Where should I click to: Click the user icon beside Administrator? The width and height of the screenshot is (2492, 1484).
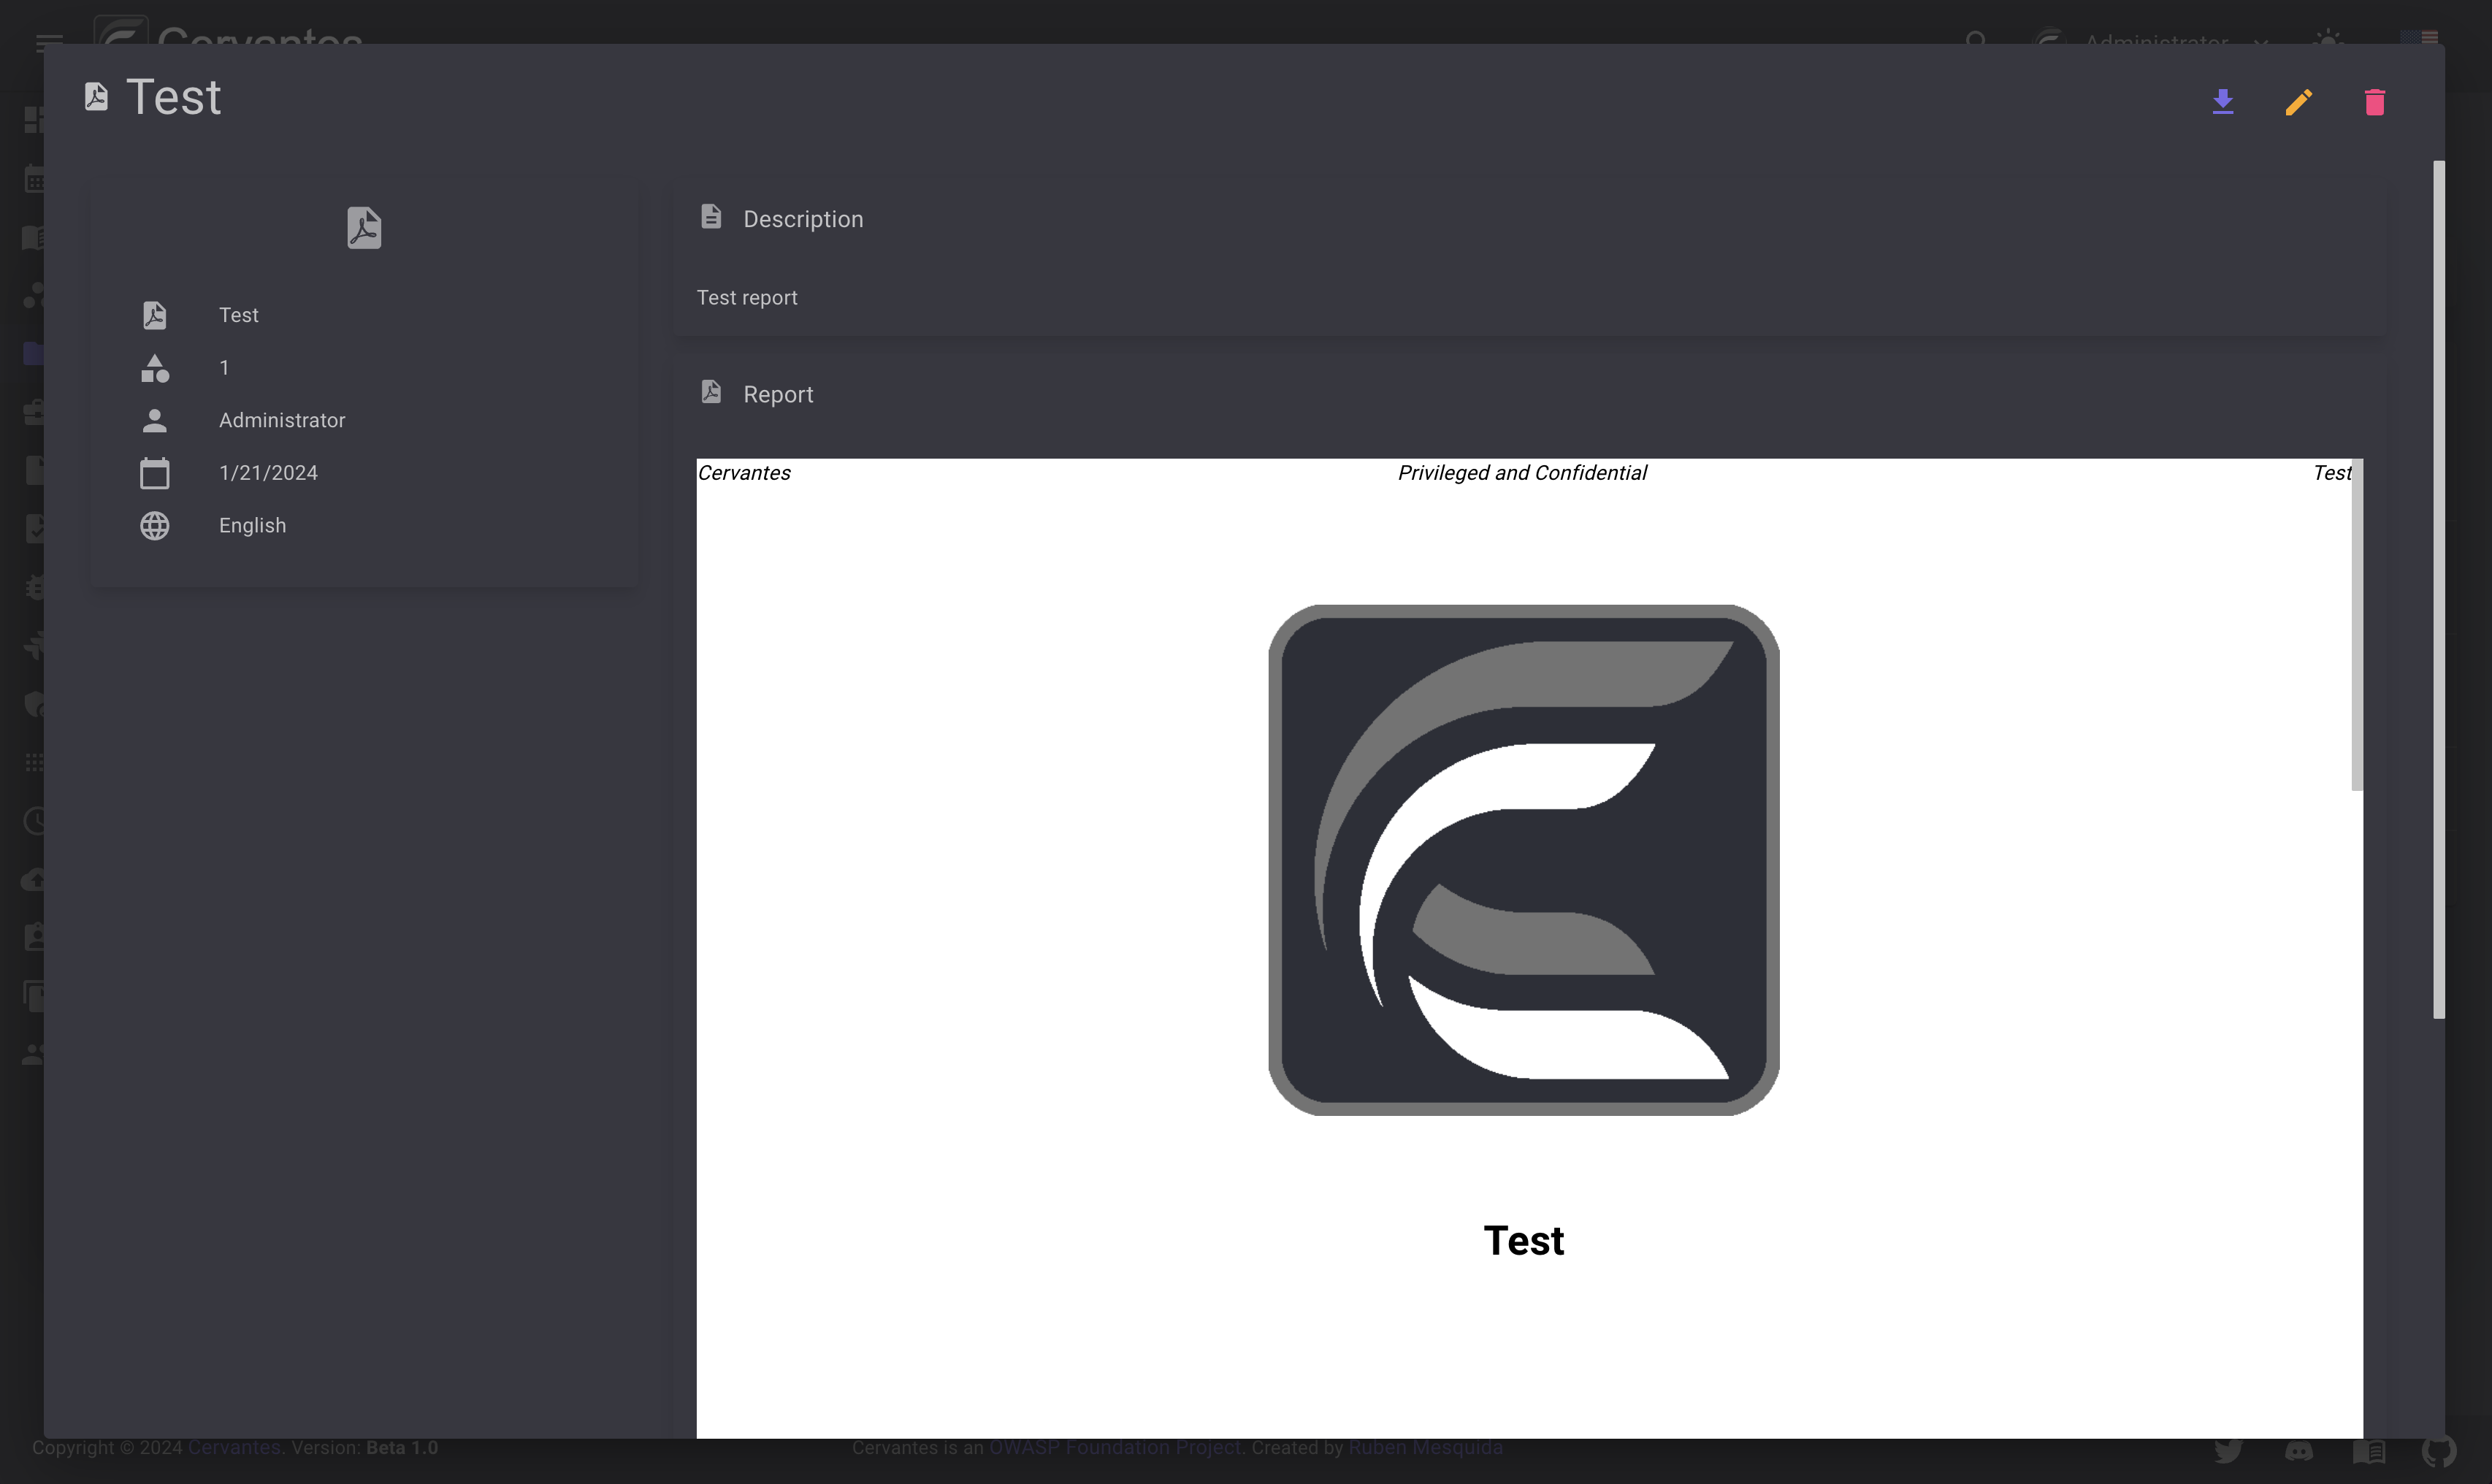154,420
